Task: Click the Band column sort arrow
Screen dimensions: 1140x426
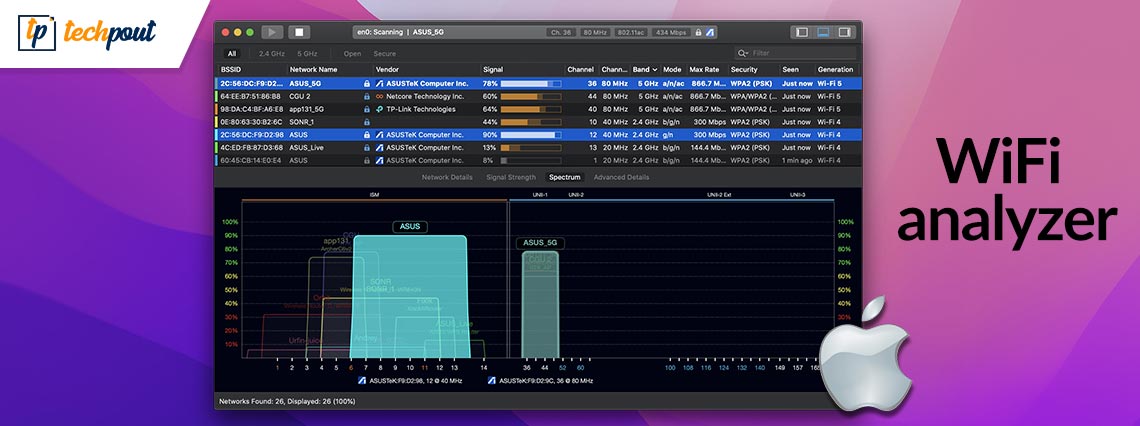Action: point(655,70)
